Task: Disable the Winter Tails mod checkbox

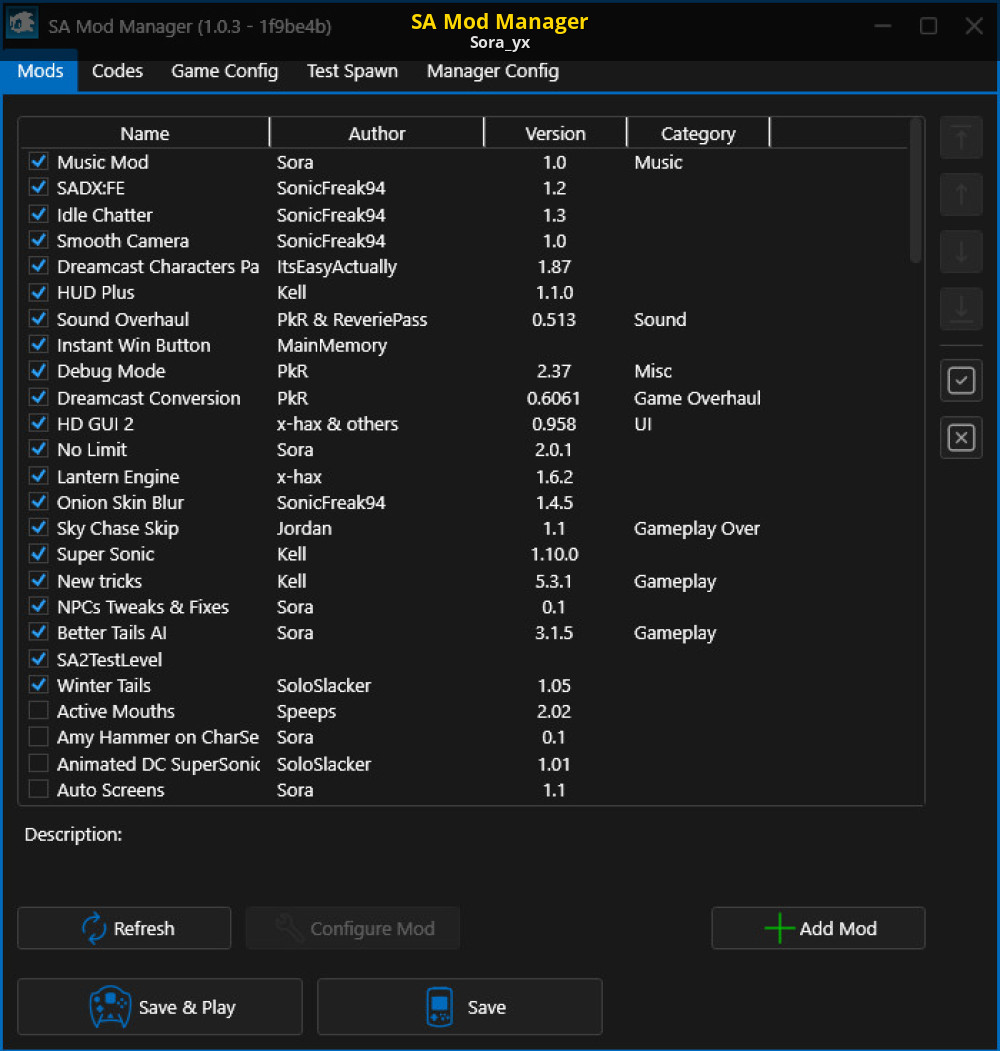Action: click(39, 685)
